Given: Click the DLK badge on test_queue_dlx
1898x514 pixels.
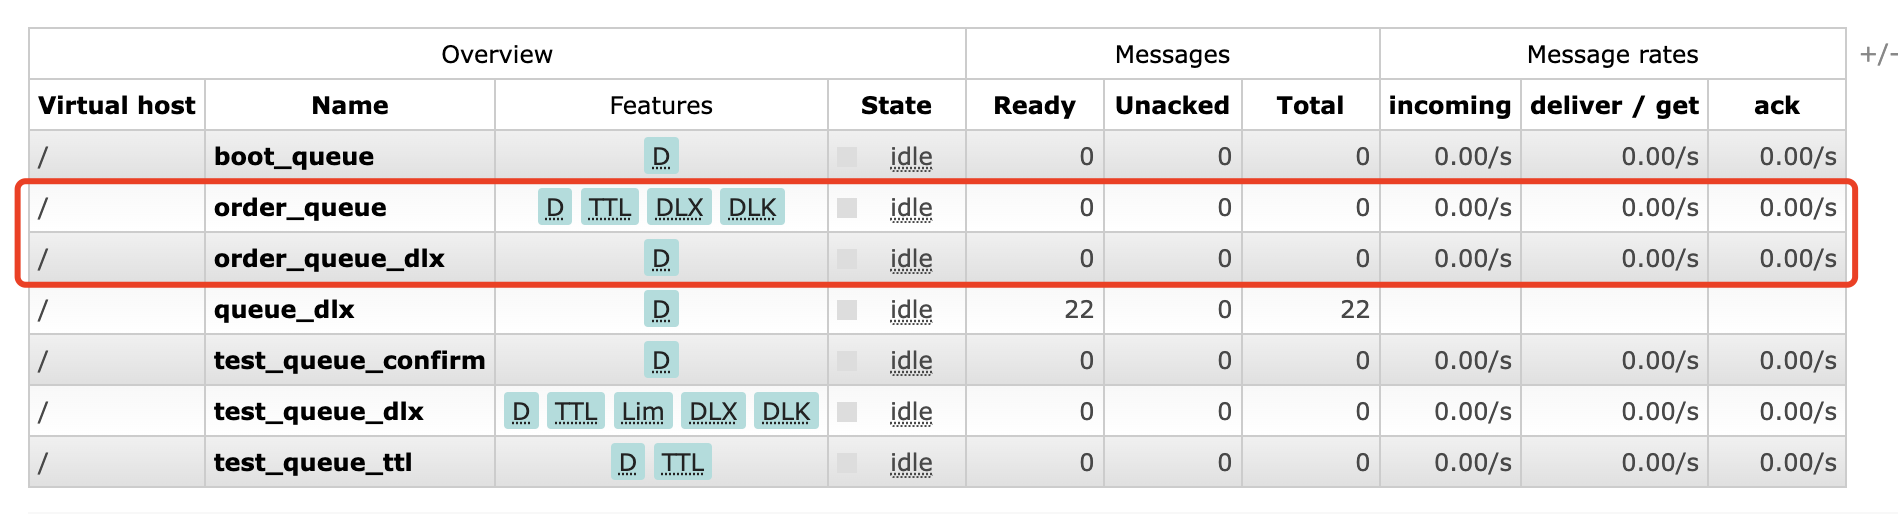Looking at the screenshot, I should pos(786,411).
